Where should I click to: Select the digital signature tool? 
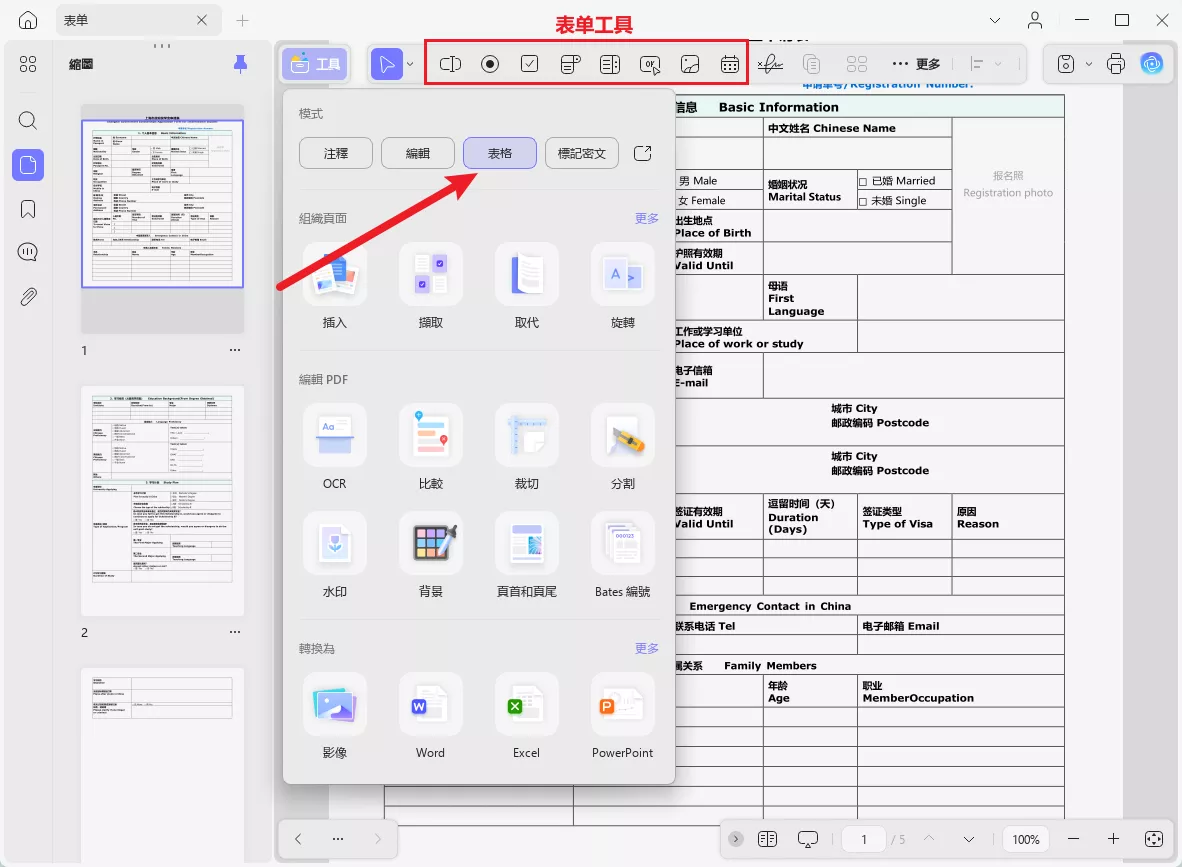pyautogui.click(x=770, y=64)
